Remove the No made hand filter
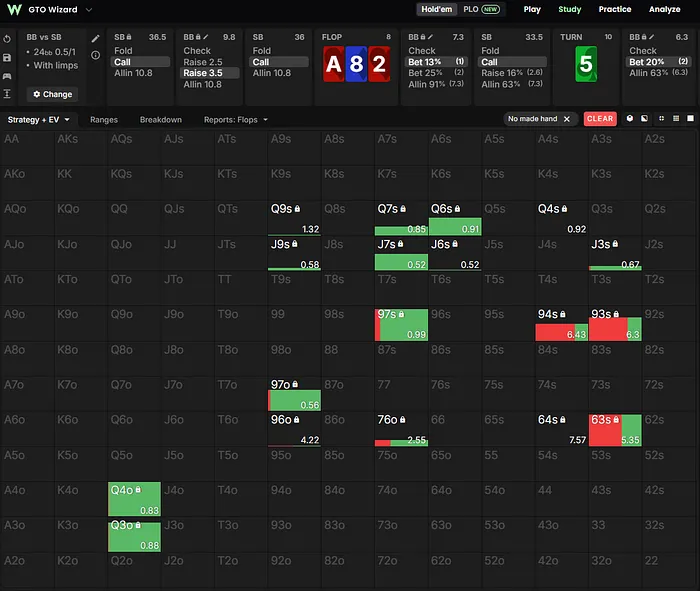 pos(567,119)
